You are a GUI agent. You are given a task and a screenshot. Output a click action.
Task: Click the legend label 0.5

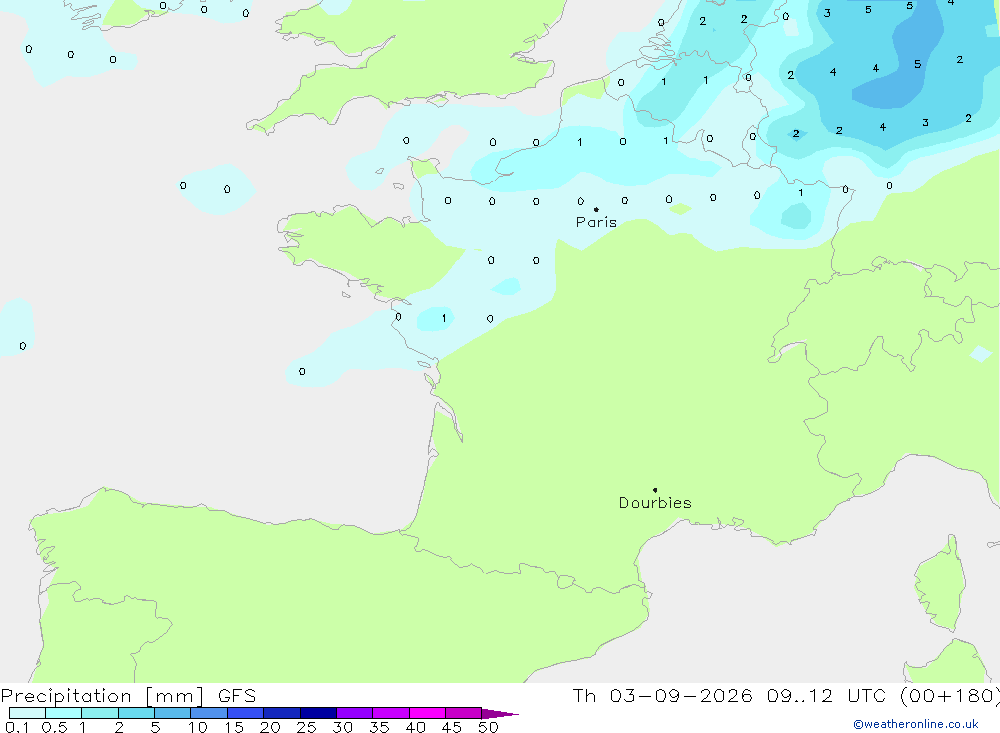coord(55,727)
